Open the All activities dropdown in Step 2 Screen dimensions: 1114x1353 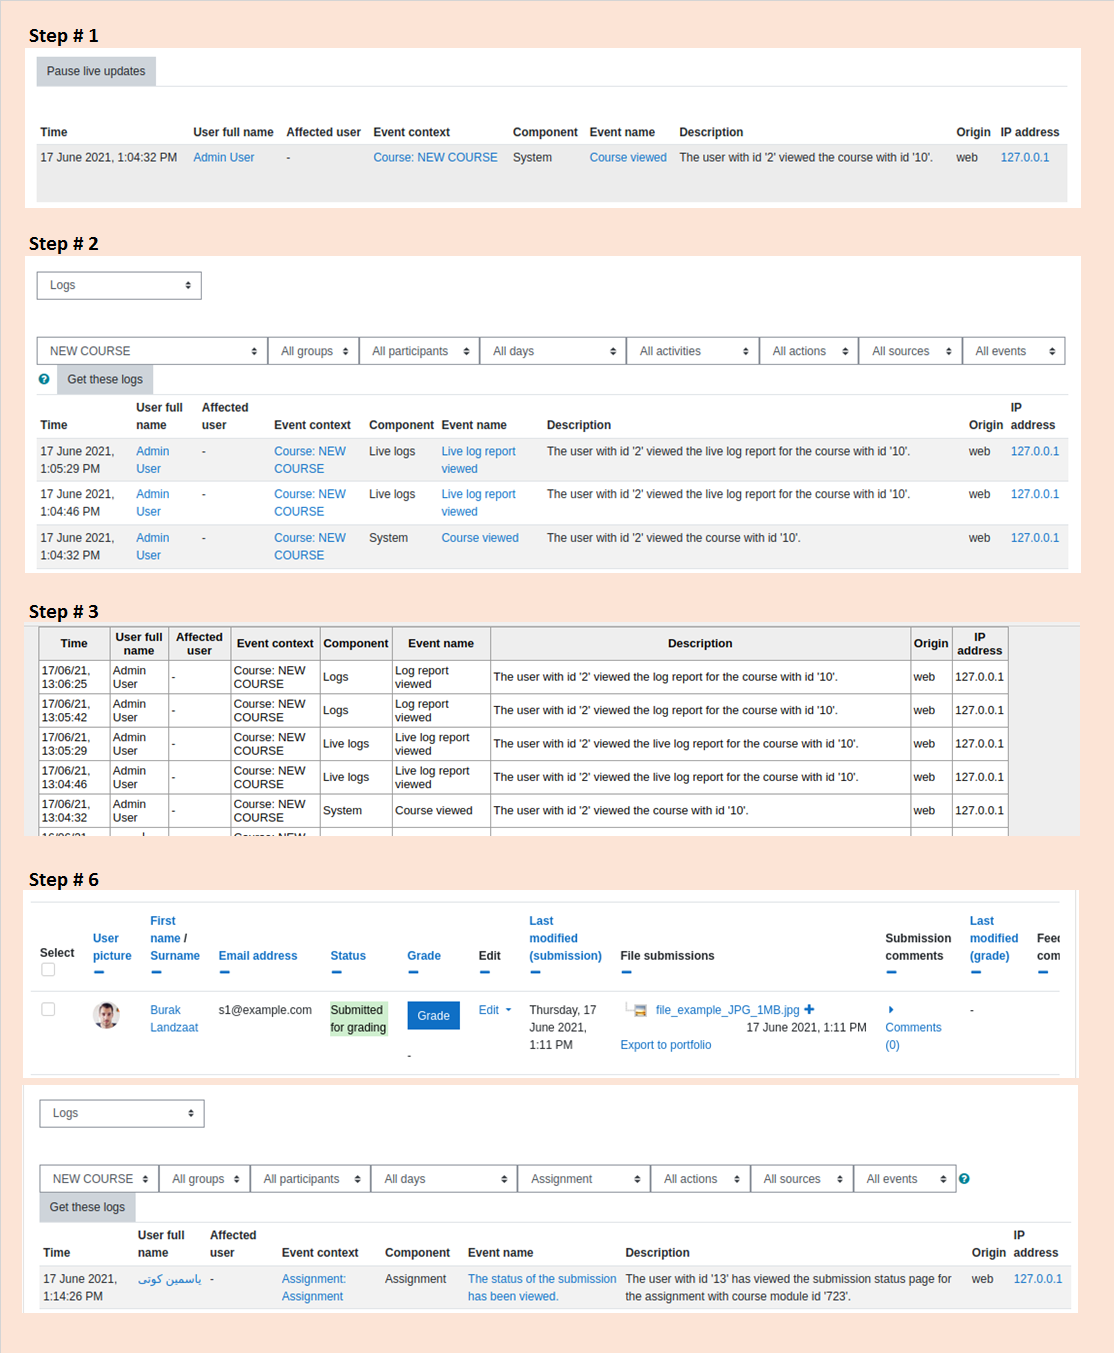coord(693,351)
